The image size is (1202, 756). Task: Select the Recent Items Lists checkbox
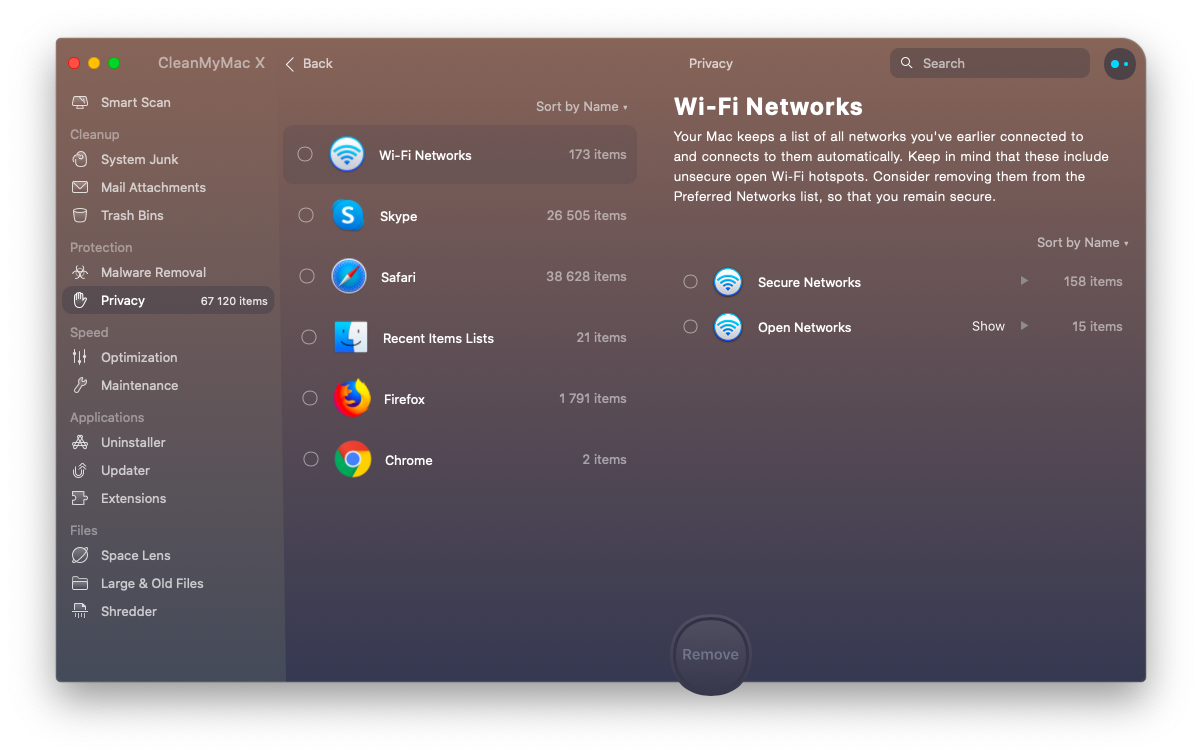[309, 337]
